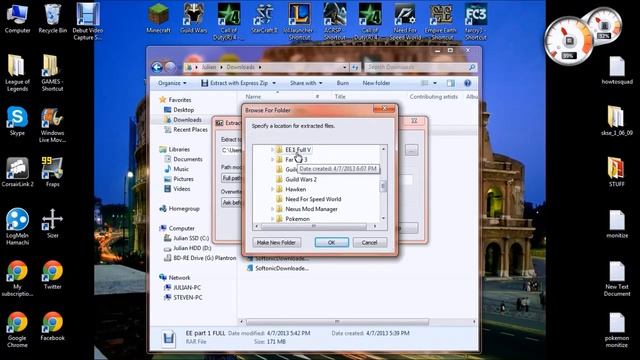Viewport: 640px width, 360px height.
Task: Open the Organize dropdown menu
Action: click(x=172, y=83)
